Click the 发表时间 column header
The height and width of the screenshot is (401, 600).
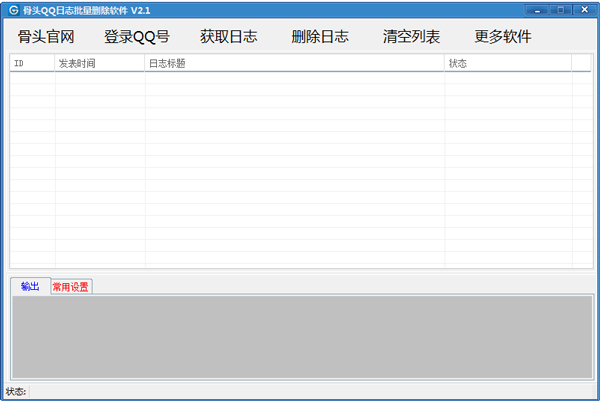pyautogui.click(x=100, y=63)
